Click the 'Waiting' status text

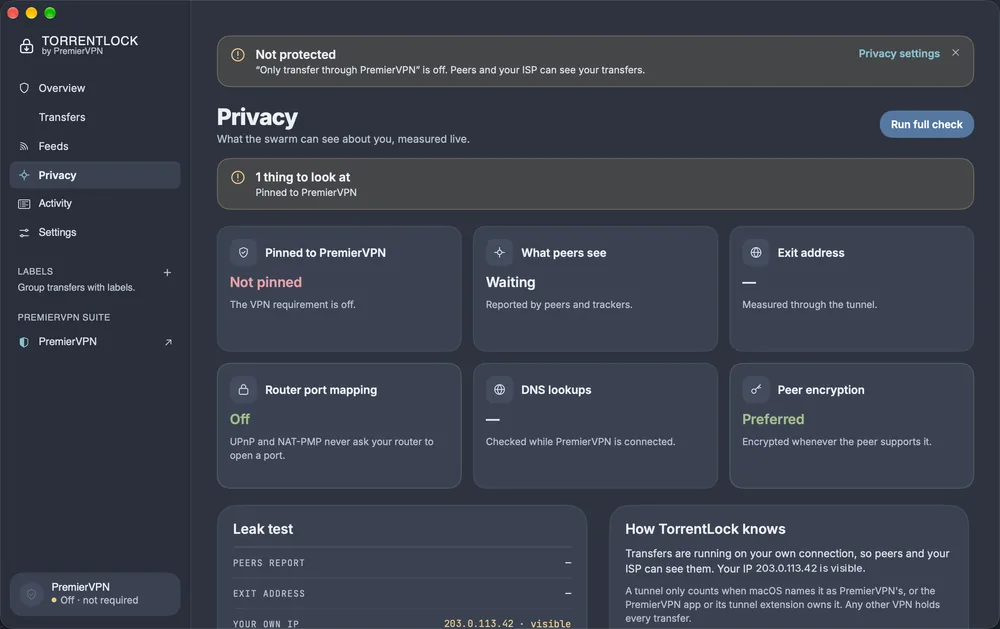click(510, 282)
